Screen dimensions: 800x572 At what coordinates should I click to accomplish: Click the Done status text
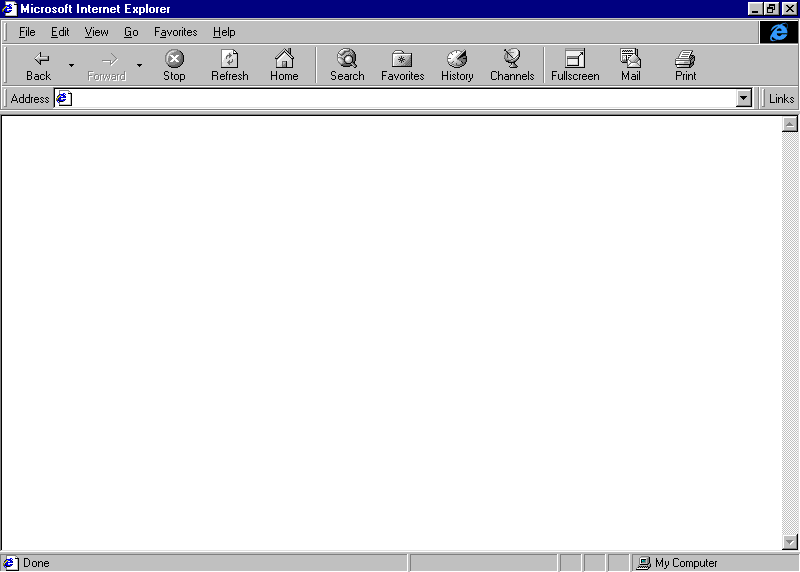coord(36,563)
